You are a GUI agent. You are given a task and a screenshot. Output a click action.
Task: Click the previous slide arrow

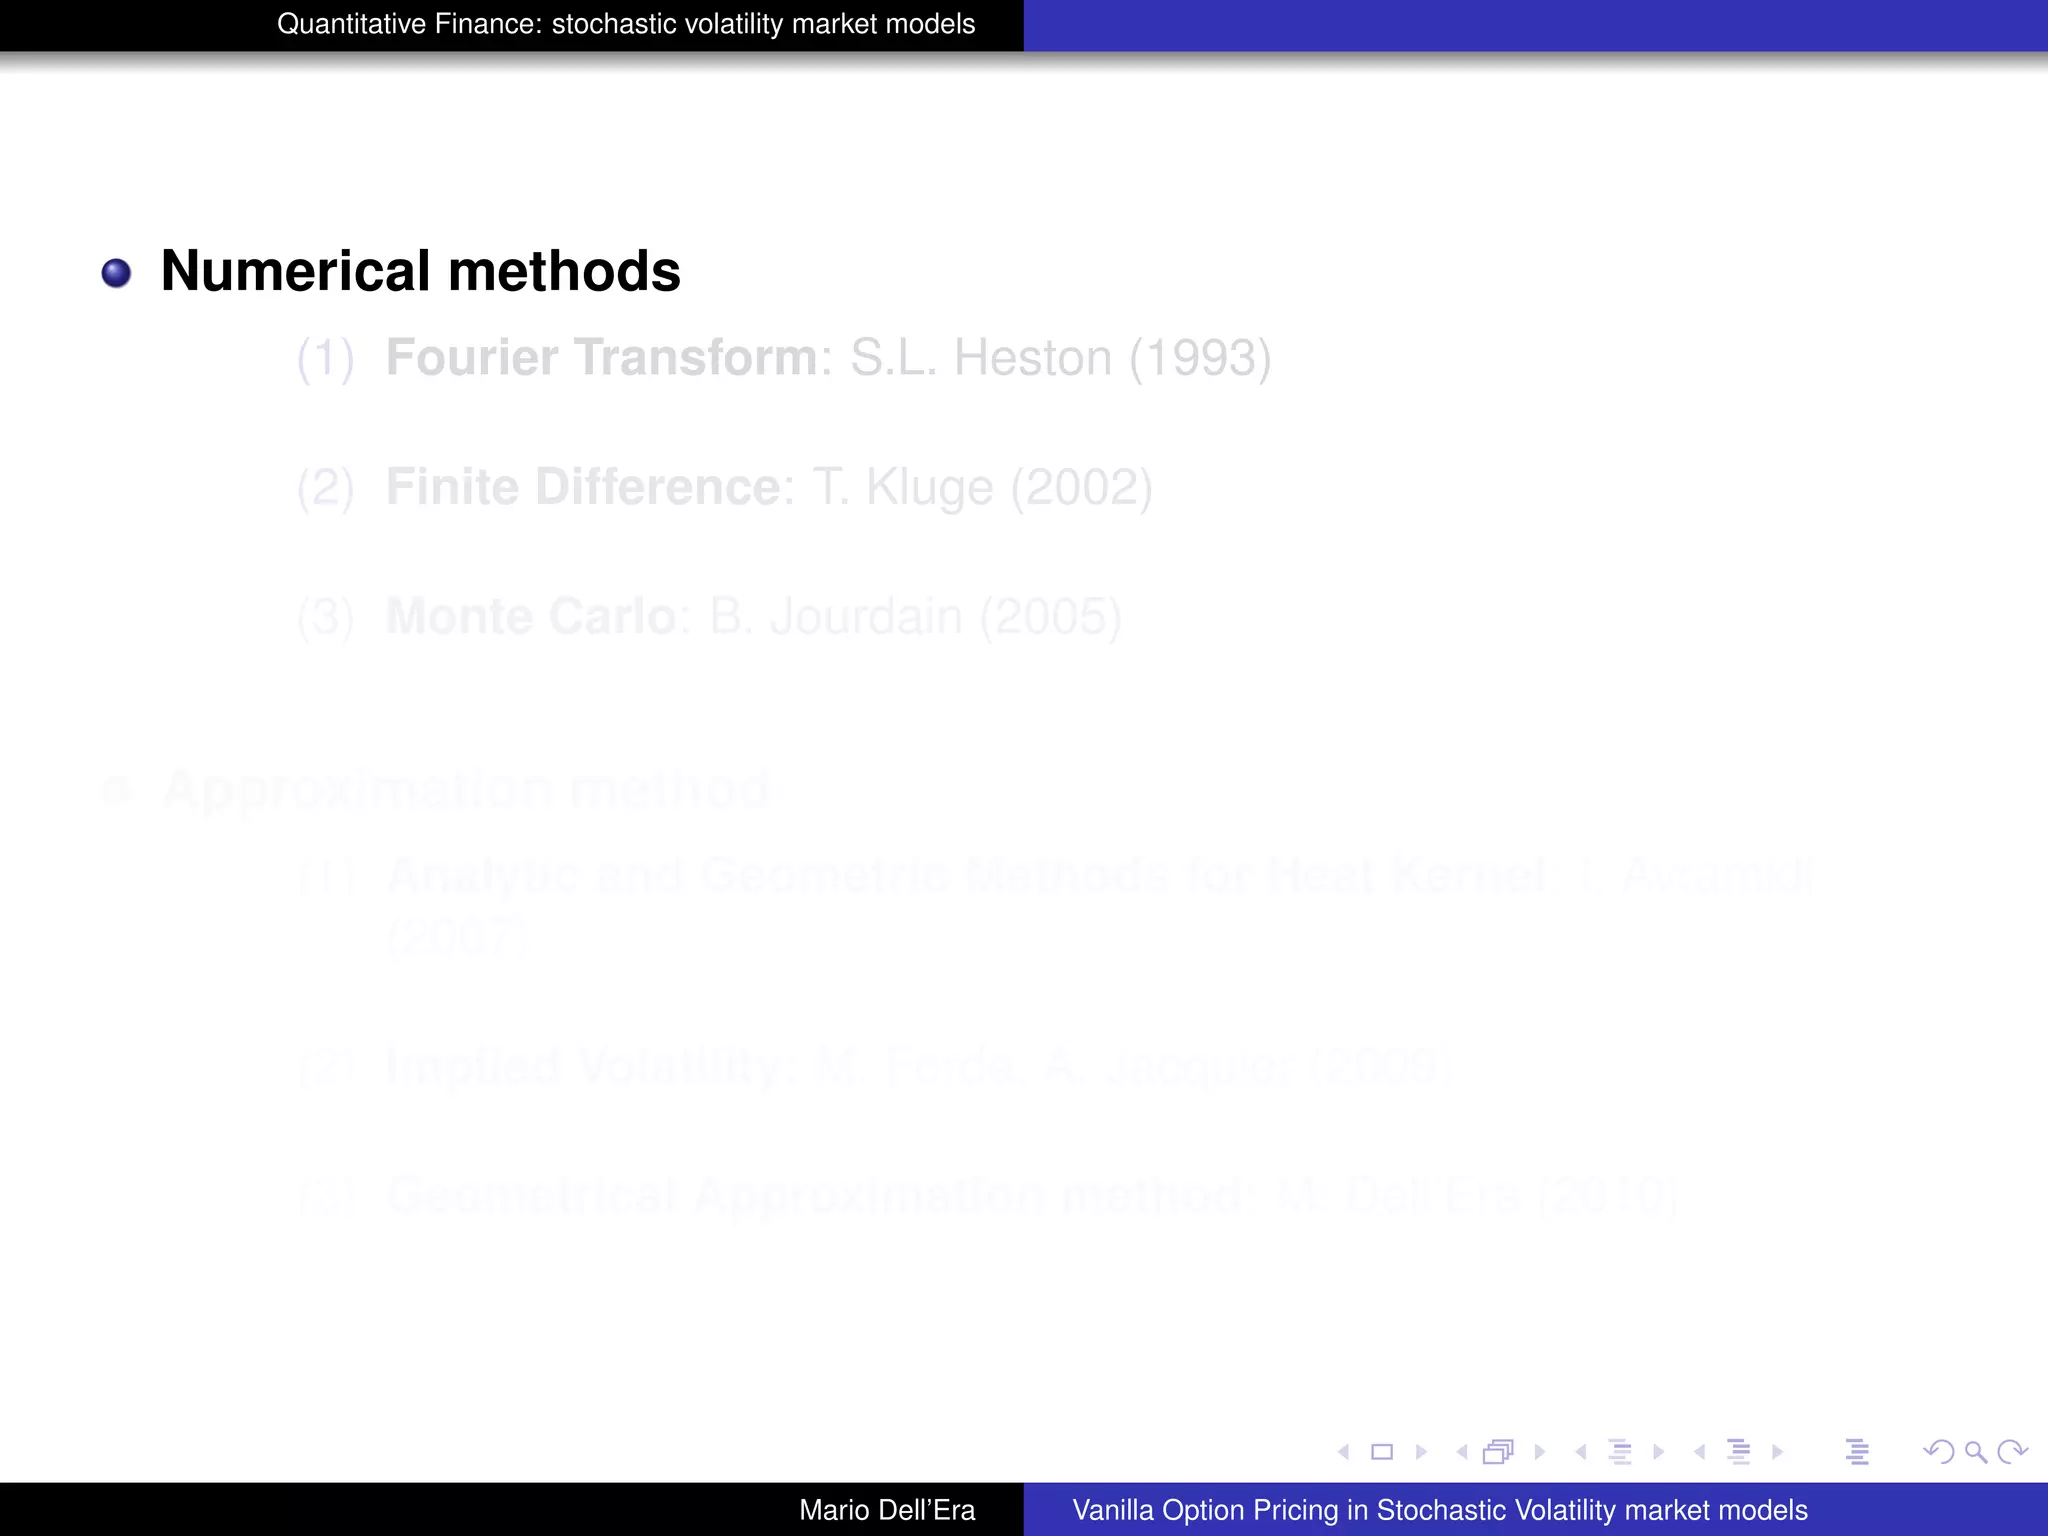[x=1344, y=1452]
